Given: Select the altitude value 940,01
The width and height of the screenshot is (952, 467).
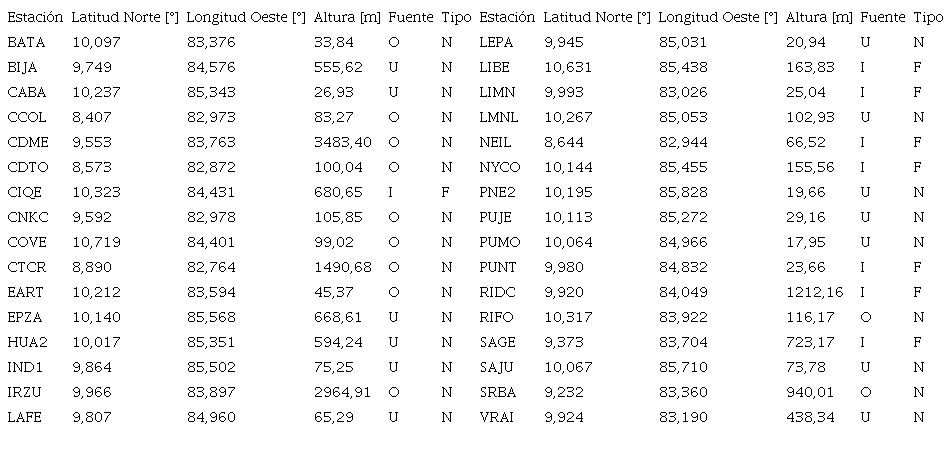Looking at the screenshot, I should click(810, 392).
